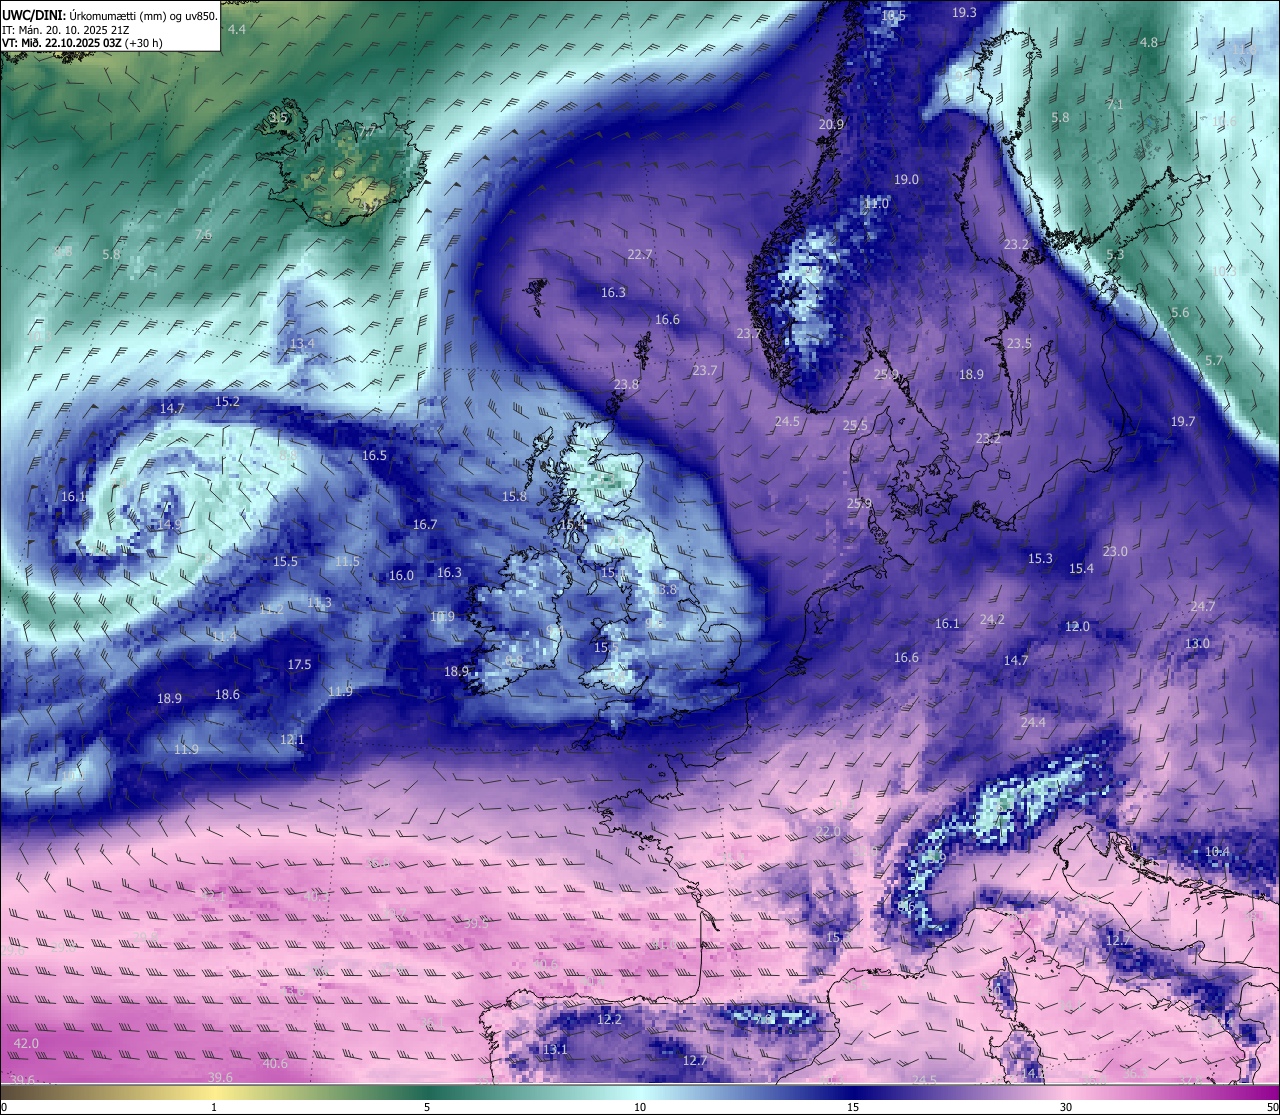Screen dimensions: 1280x1115
Task: Click the colorbar tick label '30'
Action: [1066, 1107]
